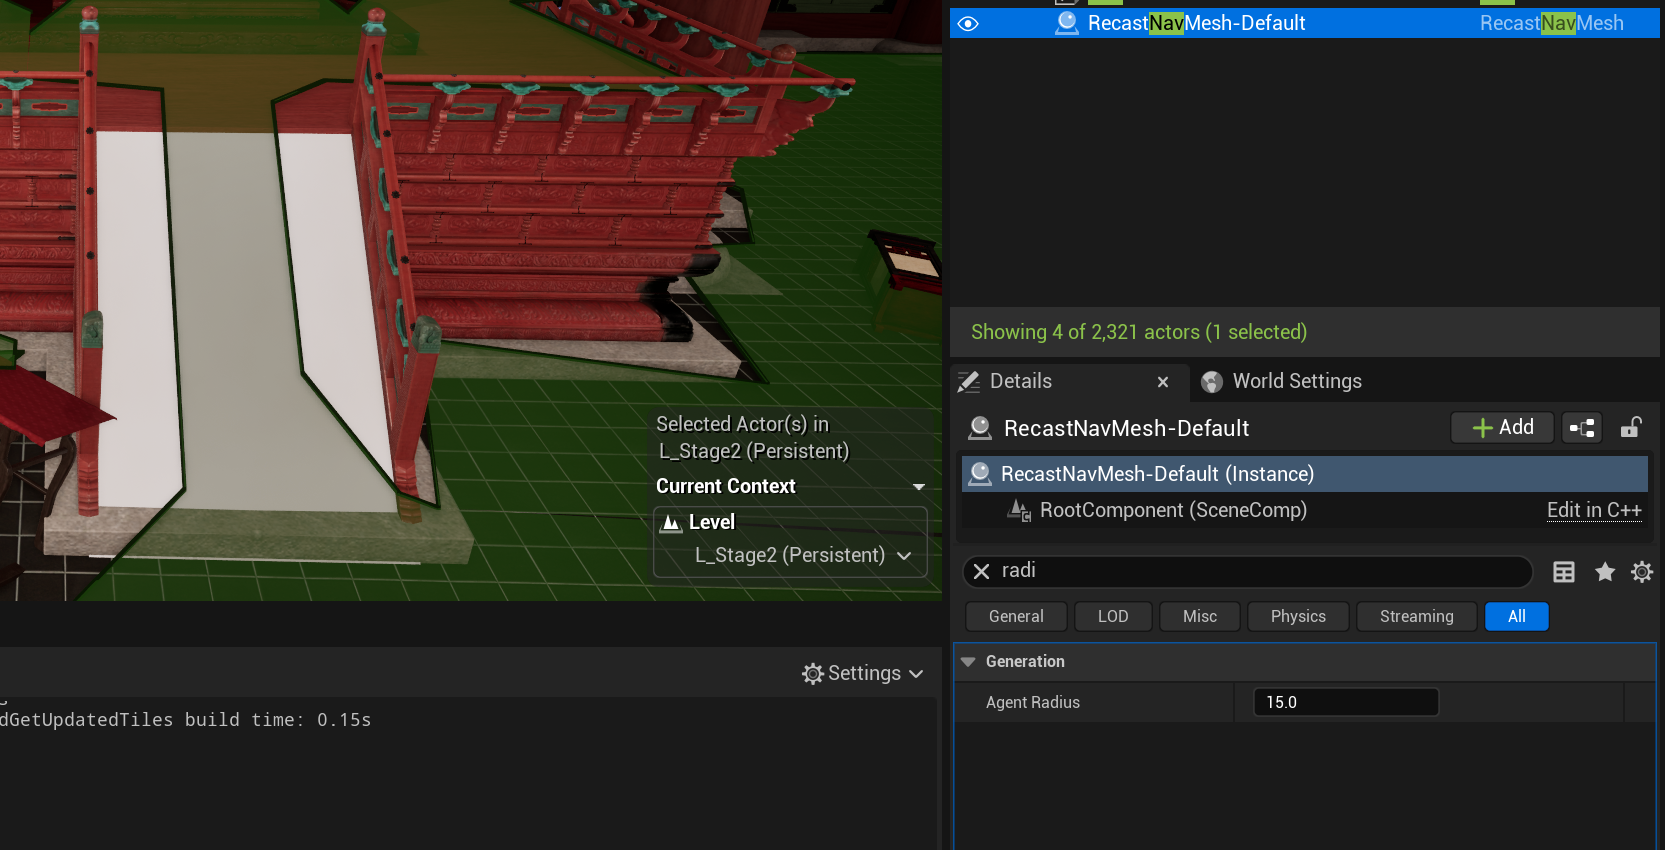The width and height of the screenshot is (1665, 850).
Task: Click the Details search field
Action: click(x=1247, y=571)
